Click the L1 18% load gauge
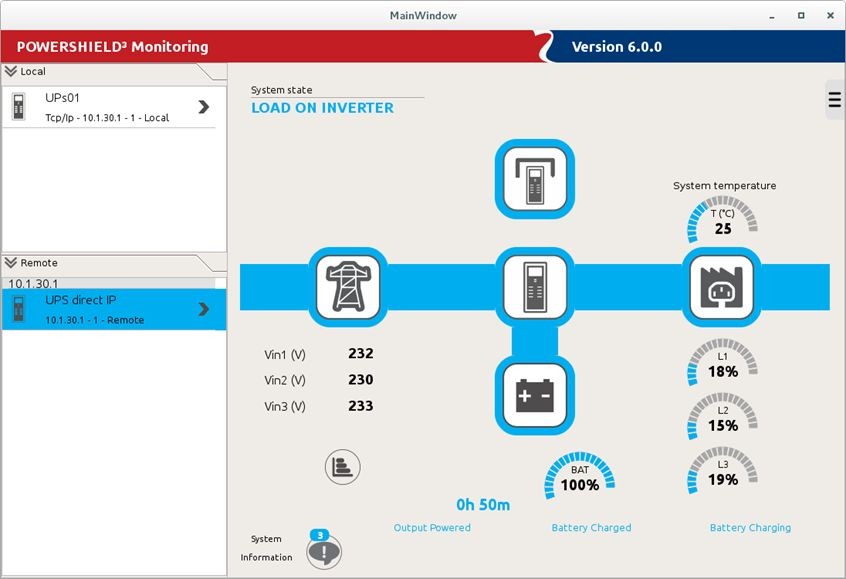Viewport: 846px width, 579px height. click(723, 364)
